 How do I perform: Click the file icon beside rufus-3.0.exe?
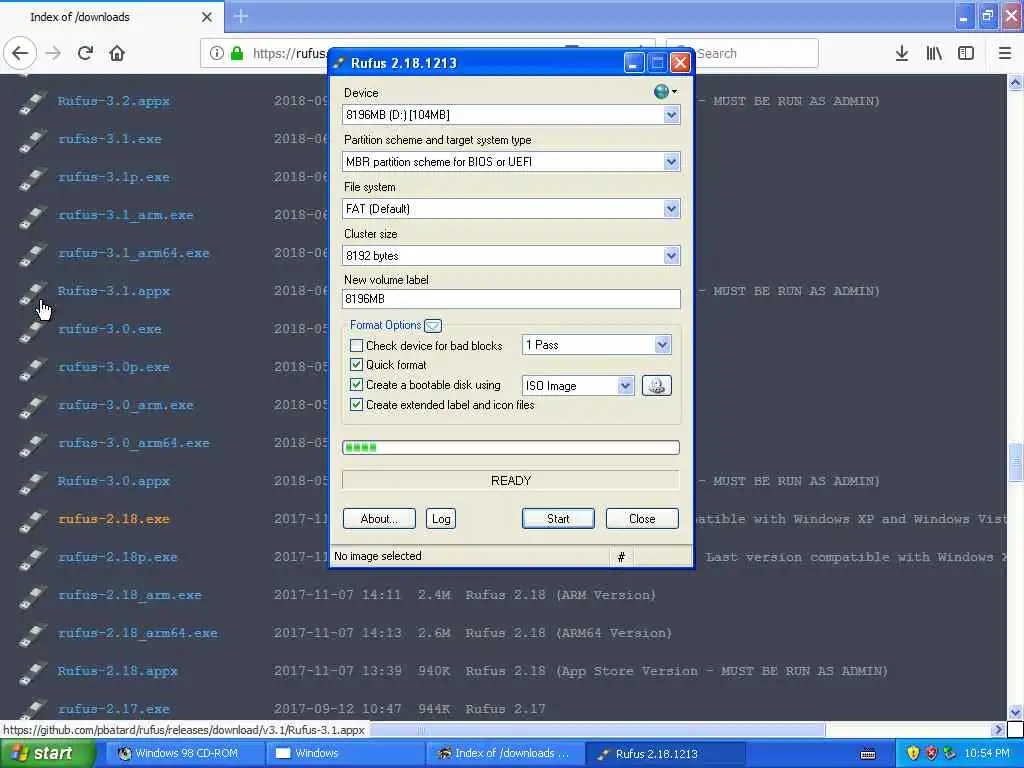coord(33,330)
